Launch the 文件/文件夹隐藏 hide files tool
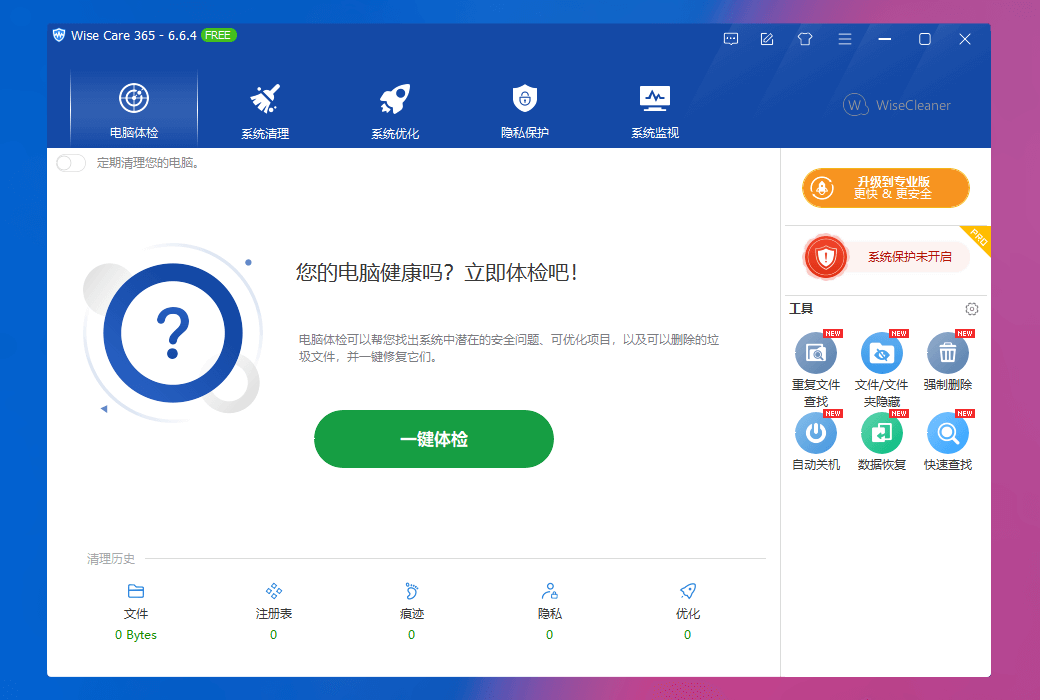 [x=882, y=353]
